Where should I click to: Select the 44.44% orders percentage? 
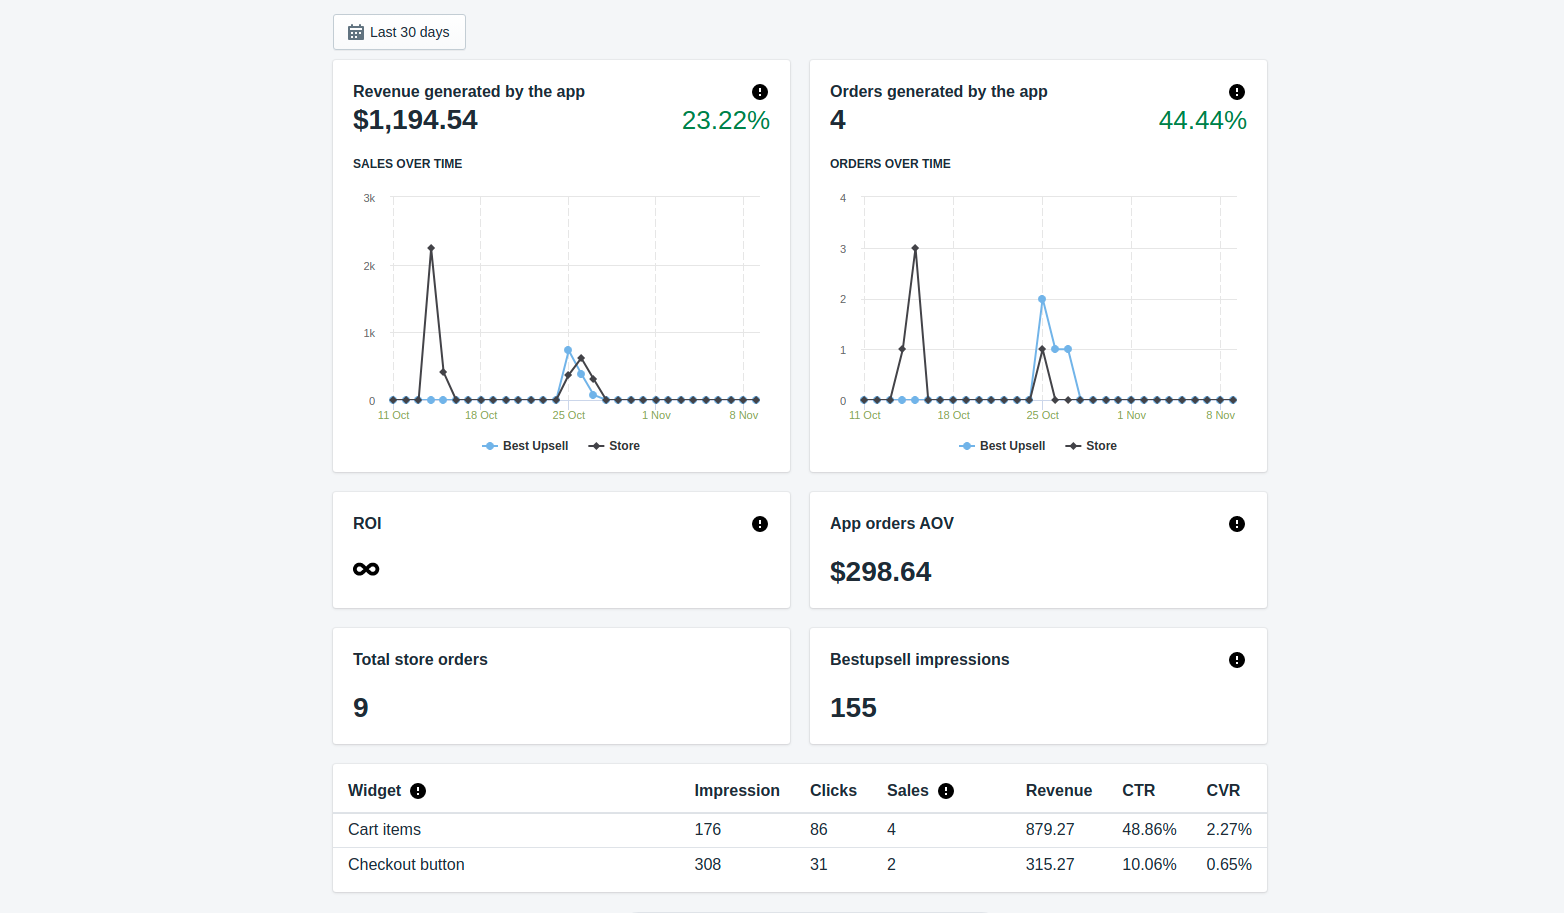pos(1203,121)
